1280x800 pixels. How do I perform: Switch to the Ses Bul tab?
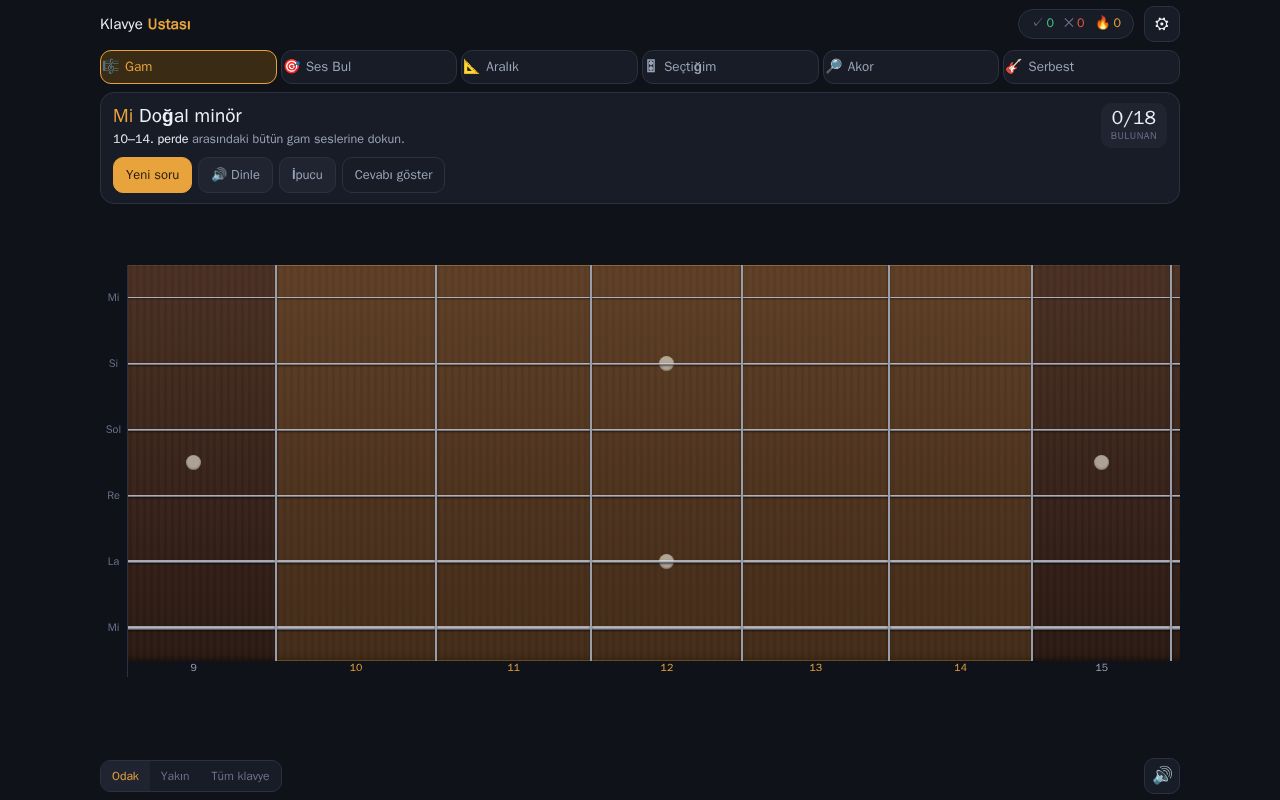(369, 67)
